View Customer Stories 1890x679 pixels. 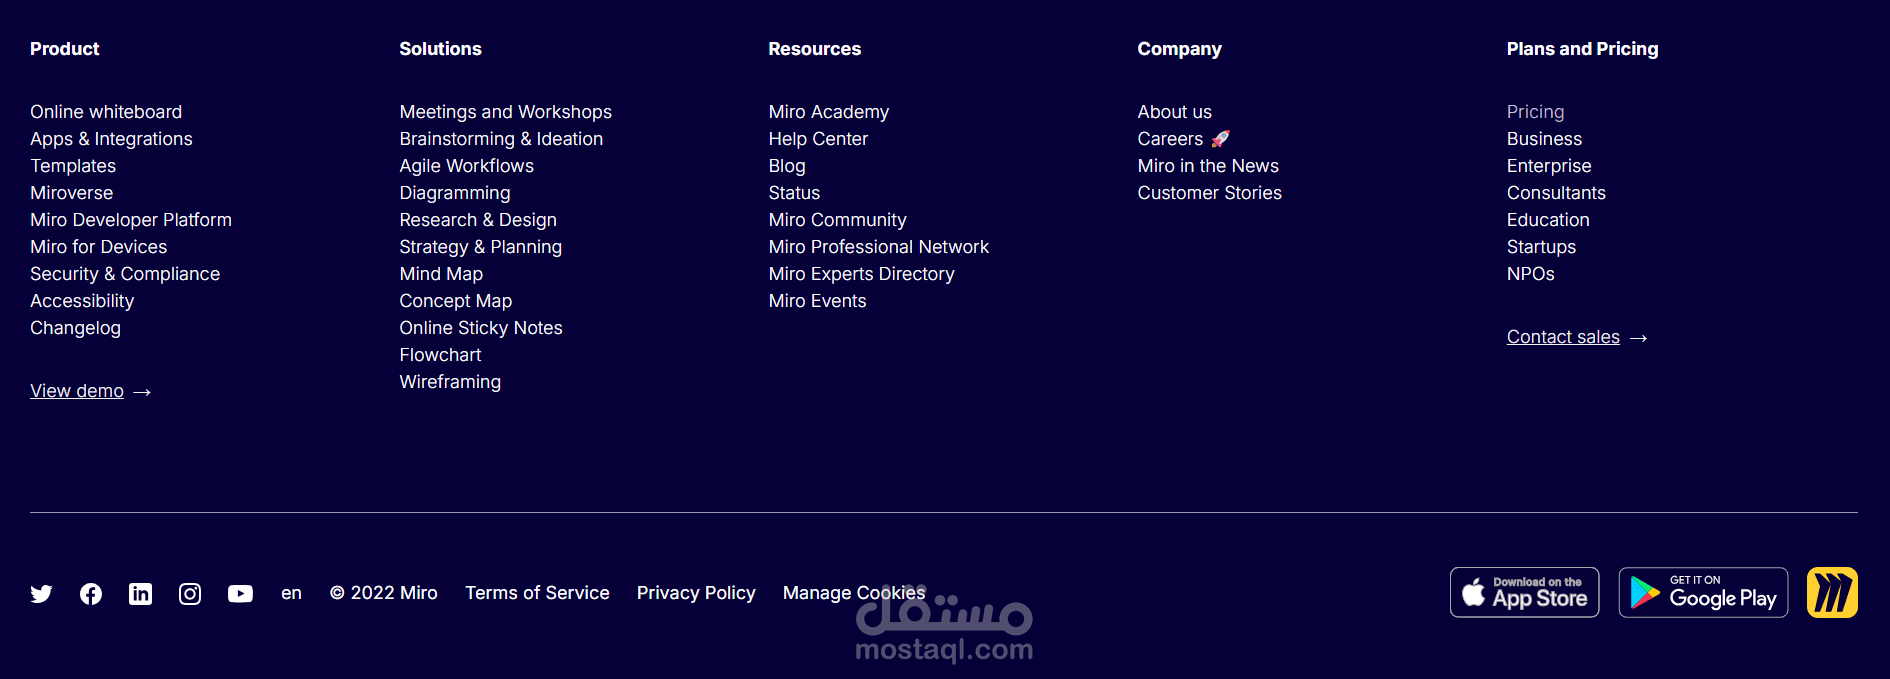[1209, 193]
